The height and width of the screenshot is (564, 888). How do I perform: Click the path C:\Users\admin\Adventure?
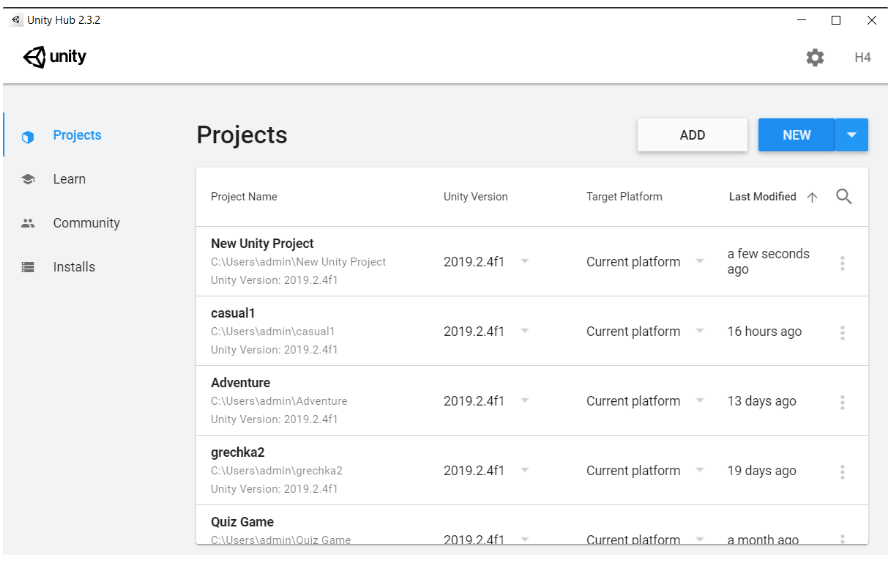pos(279,401)
